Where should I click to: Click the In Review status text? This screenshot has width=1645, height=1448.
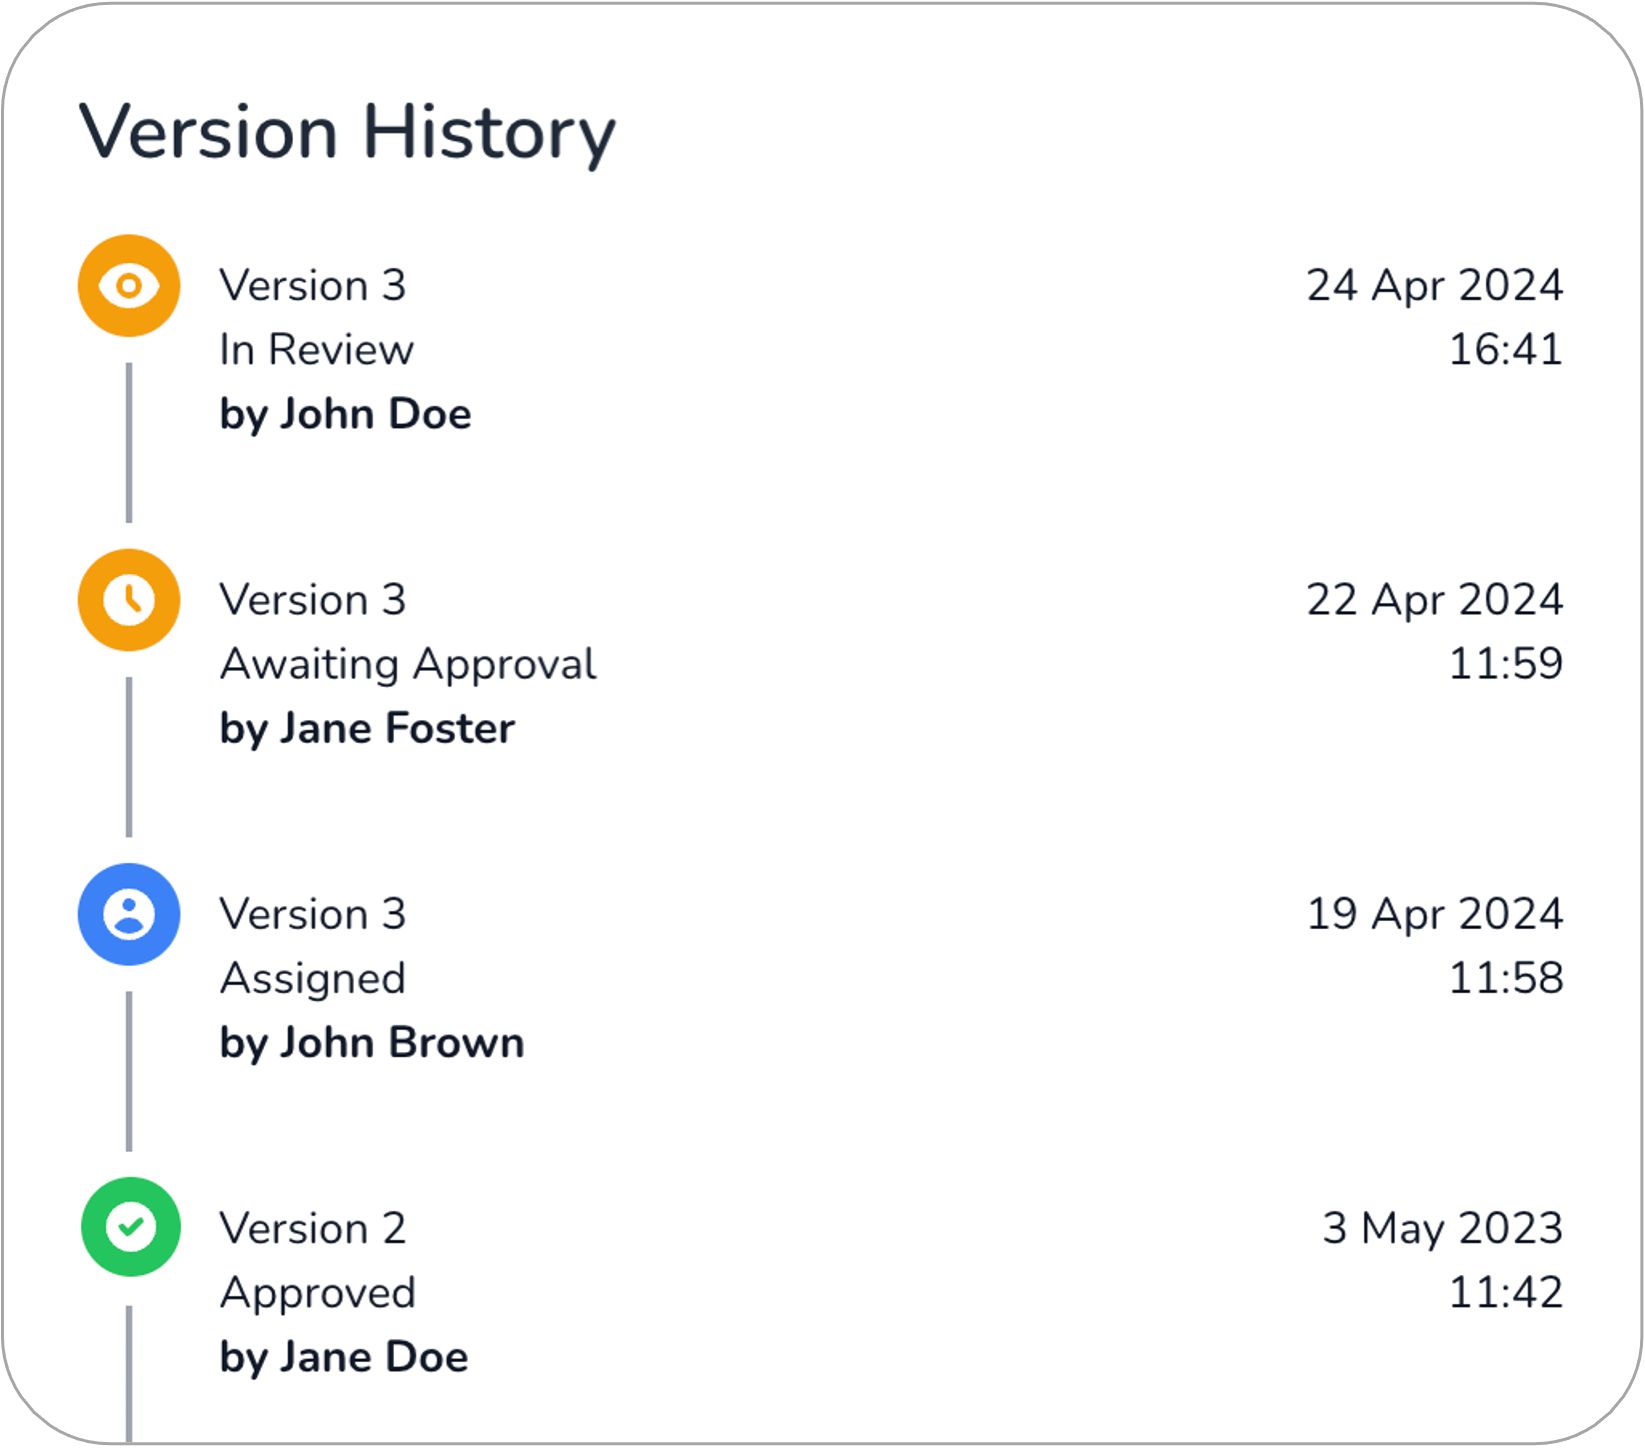click(x=316, y=350)
